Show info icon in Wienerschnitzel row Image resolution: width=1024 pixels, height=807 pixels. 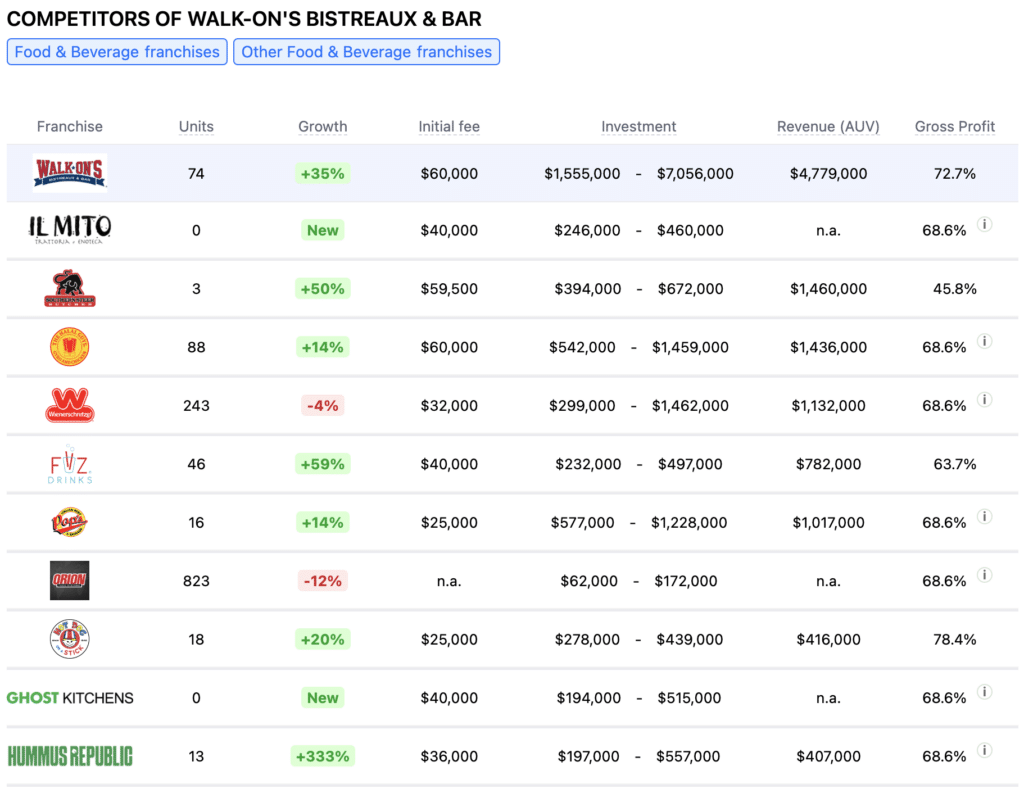point(985,400)
